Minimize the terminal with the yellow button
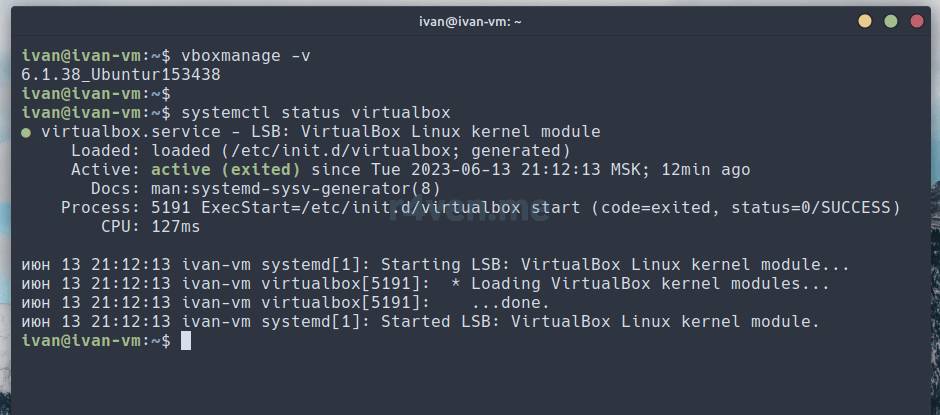 (866, 21)
